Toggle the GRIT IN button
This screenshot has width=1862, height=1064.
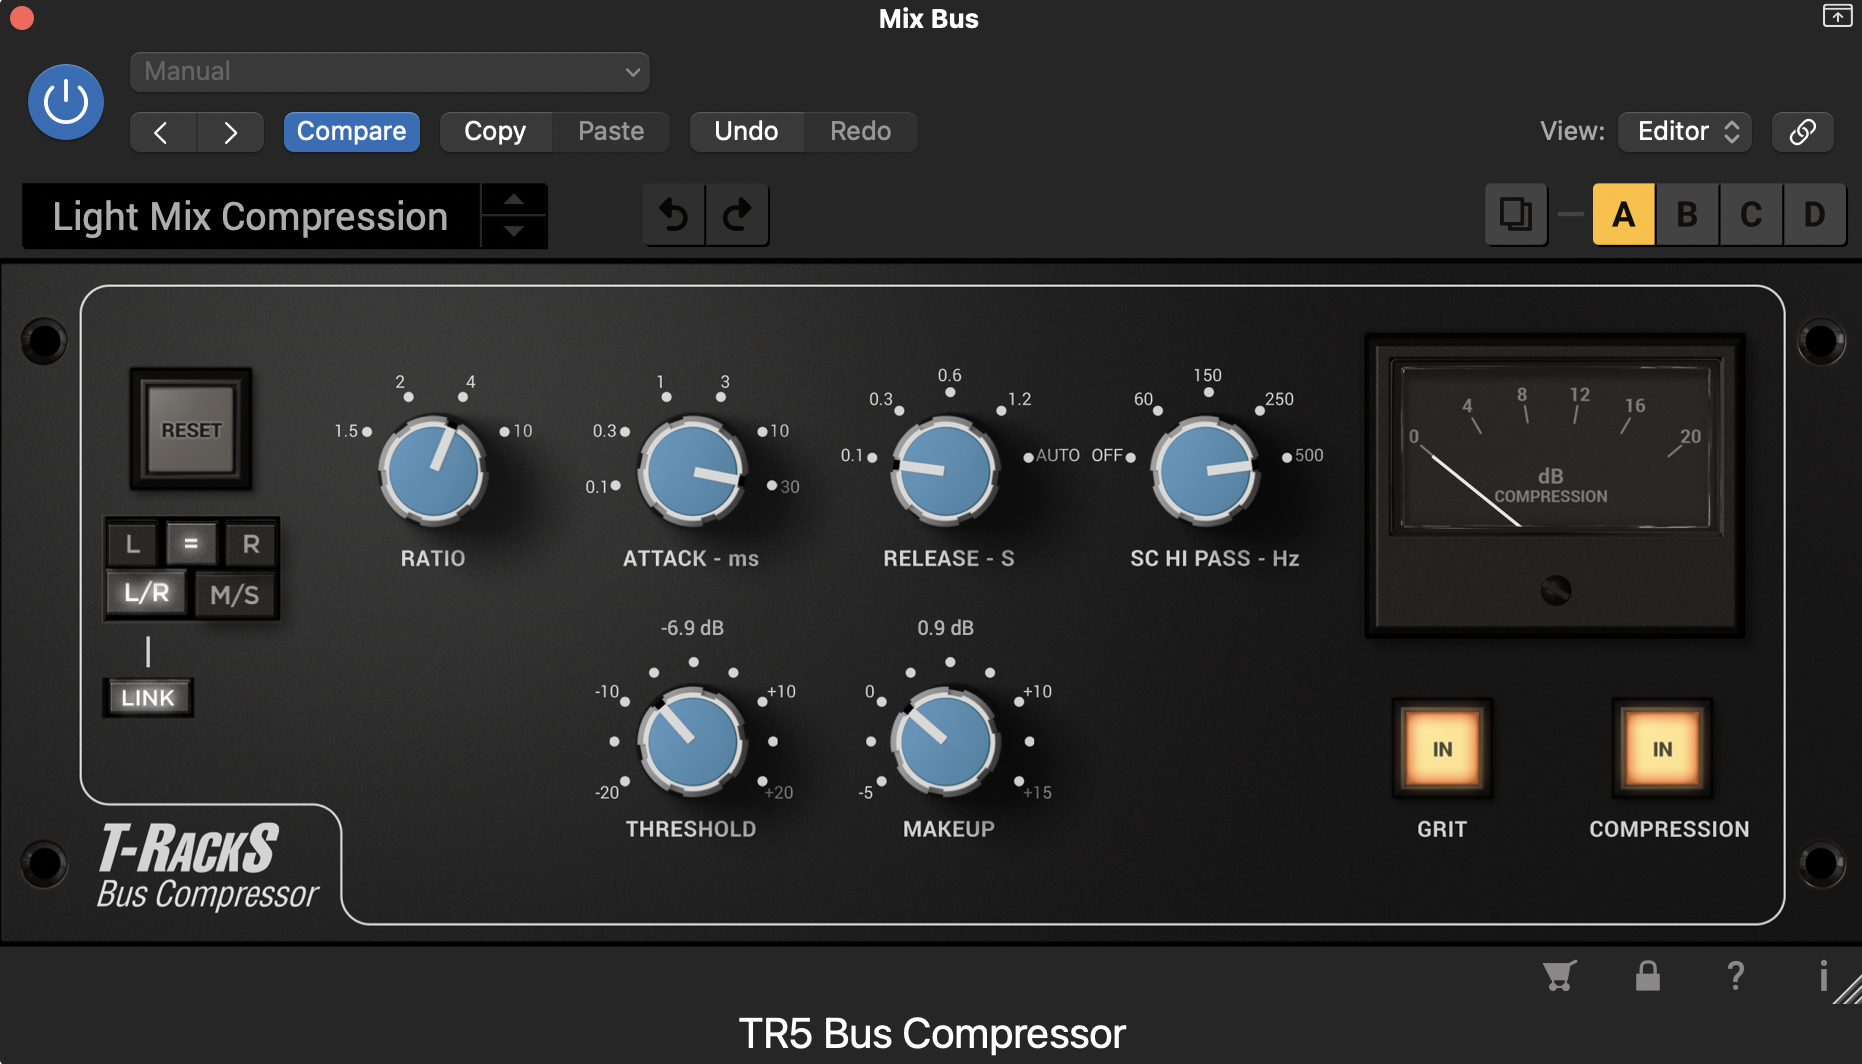1442,749
